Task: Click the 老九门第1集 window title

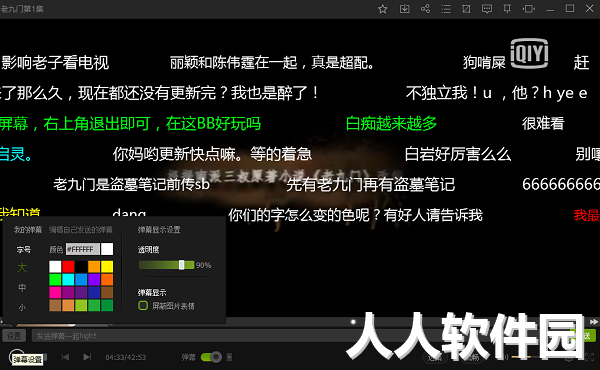Action: (x=22, y=9)
